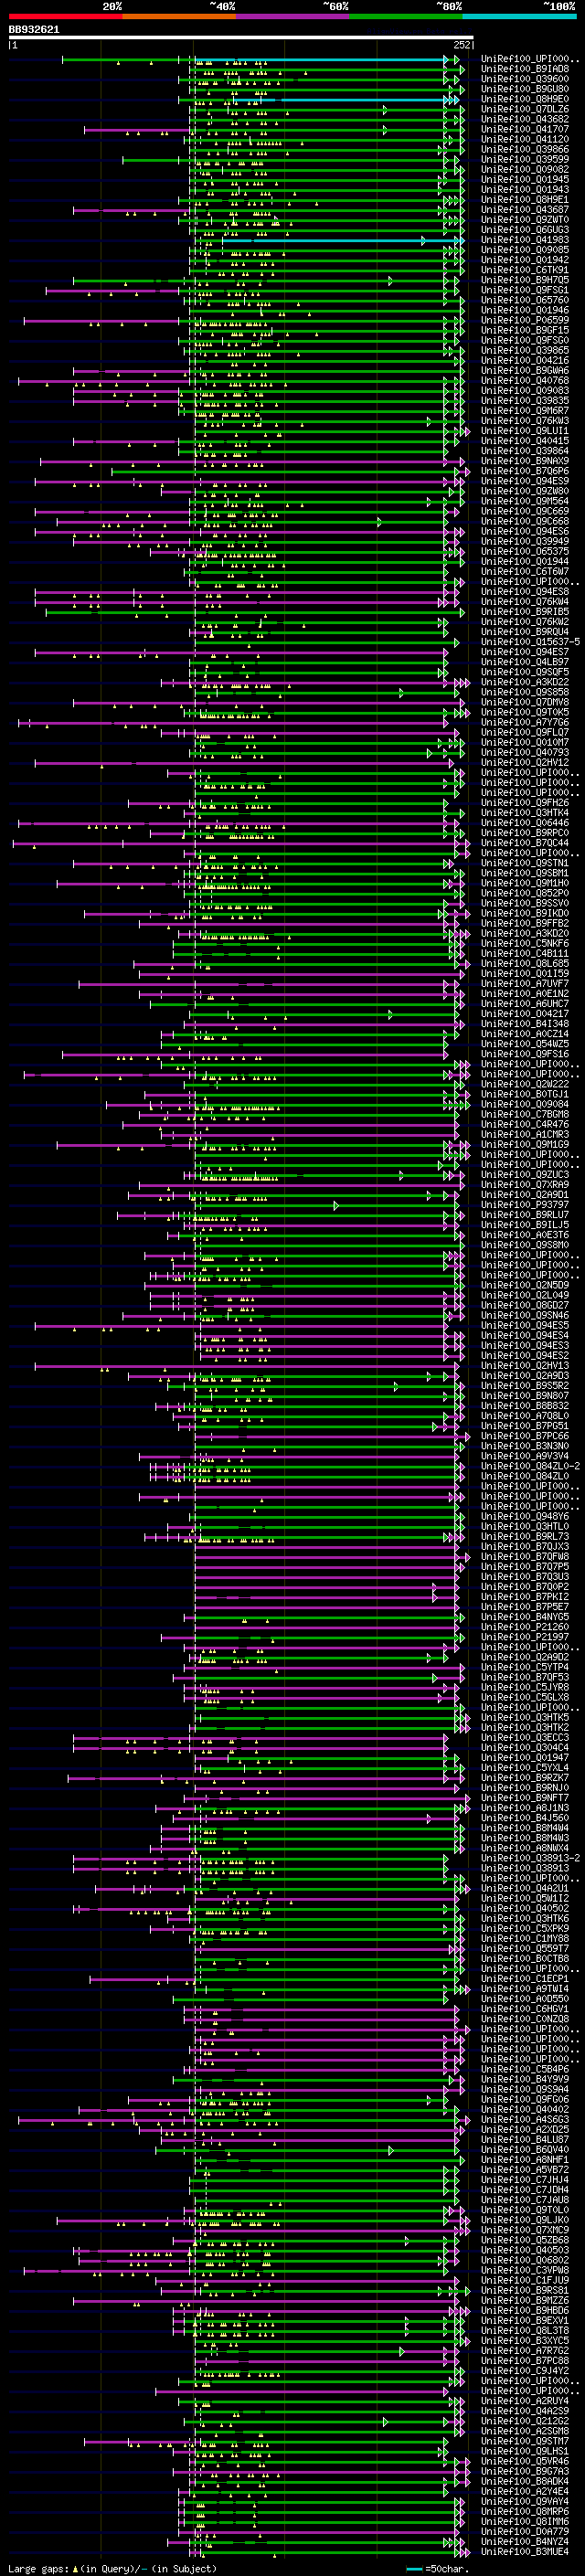
Task: Select hit label UniRef100_C7BGM8
Action: (x=525, y=1114)
